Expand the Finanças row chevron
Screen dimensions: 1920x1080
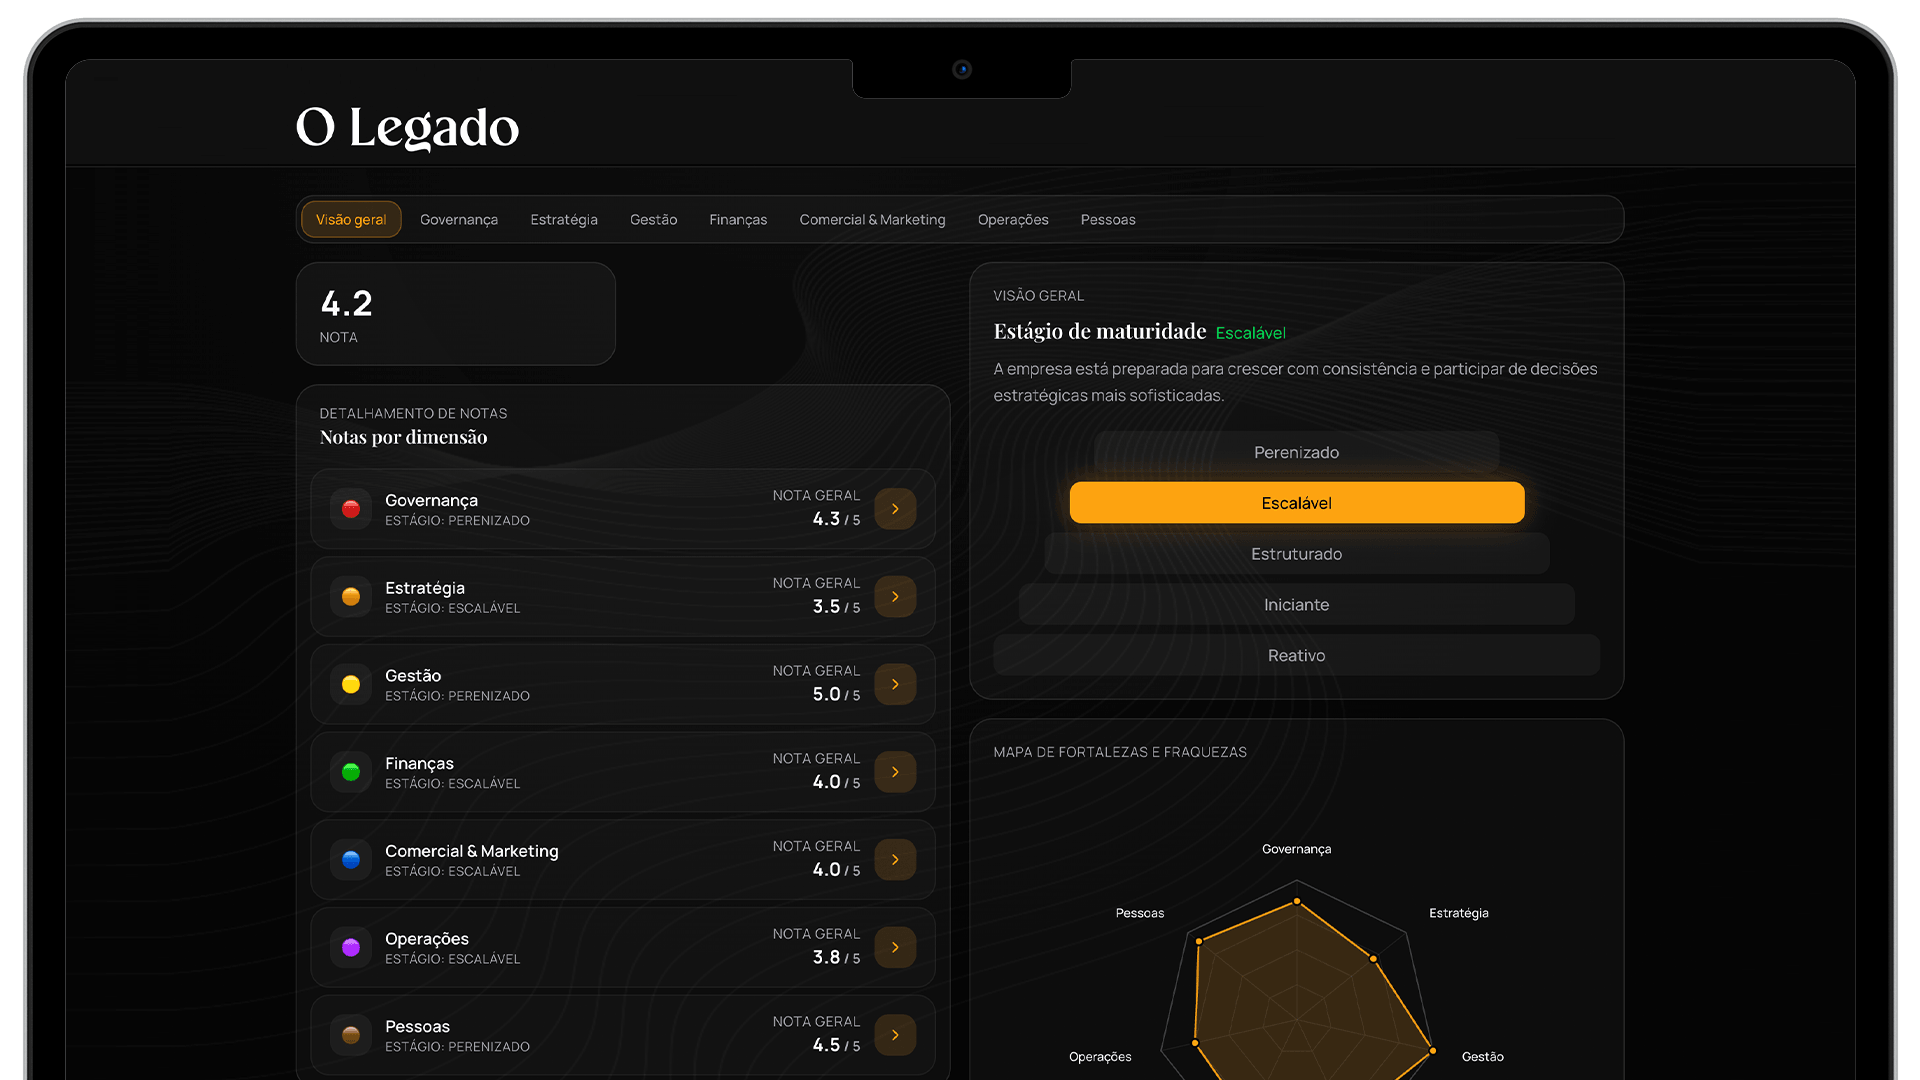pos(895,772)
